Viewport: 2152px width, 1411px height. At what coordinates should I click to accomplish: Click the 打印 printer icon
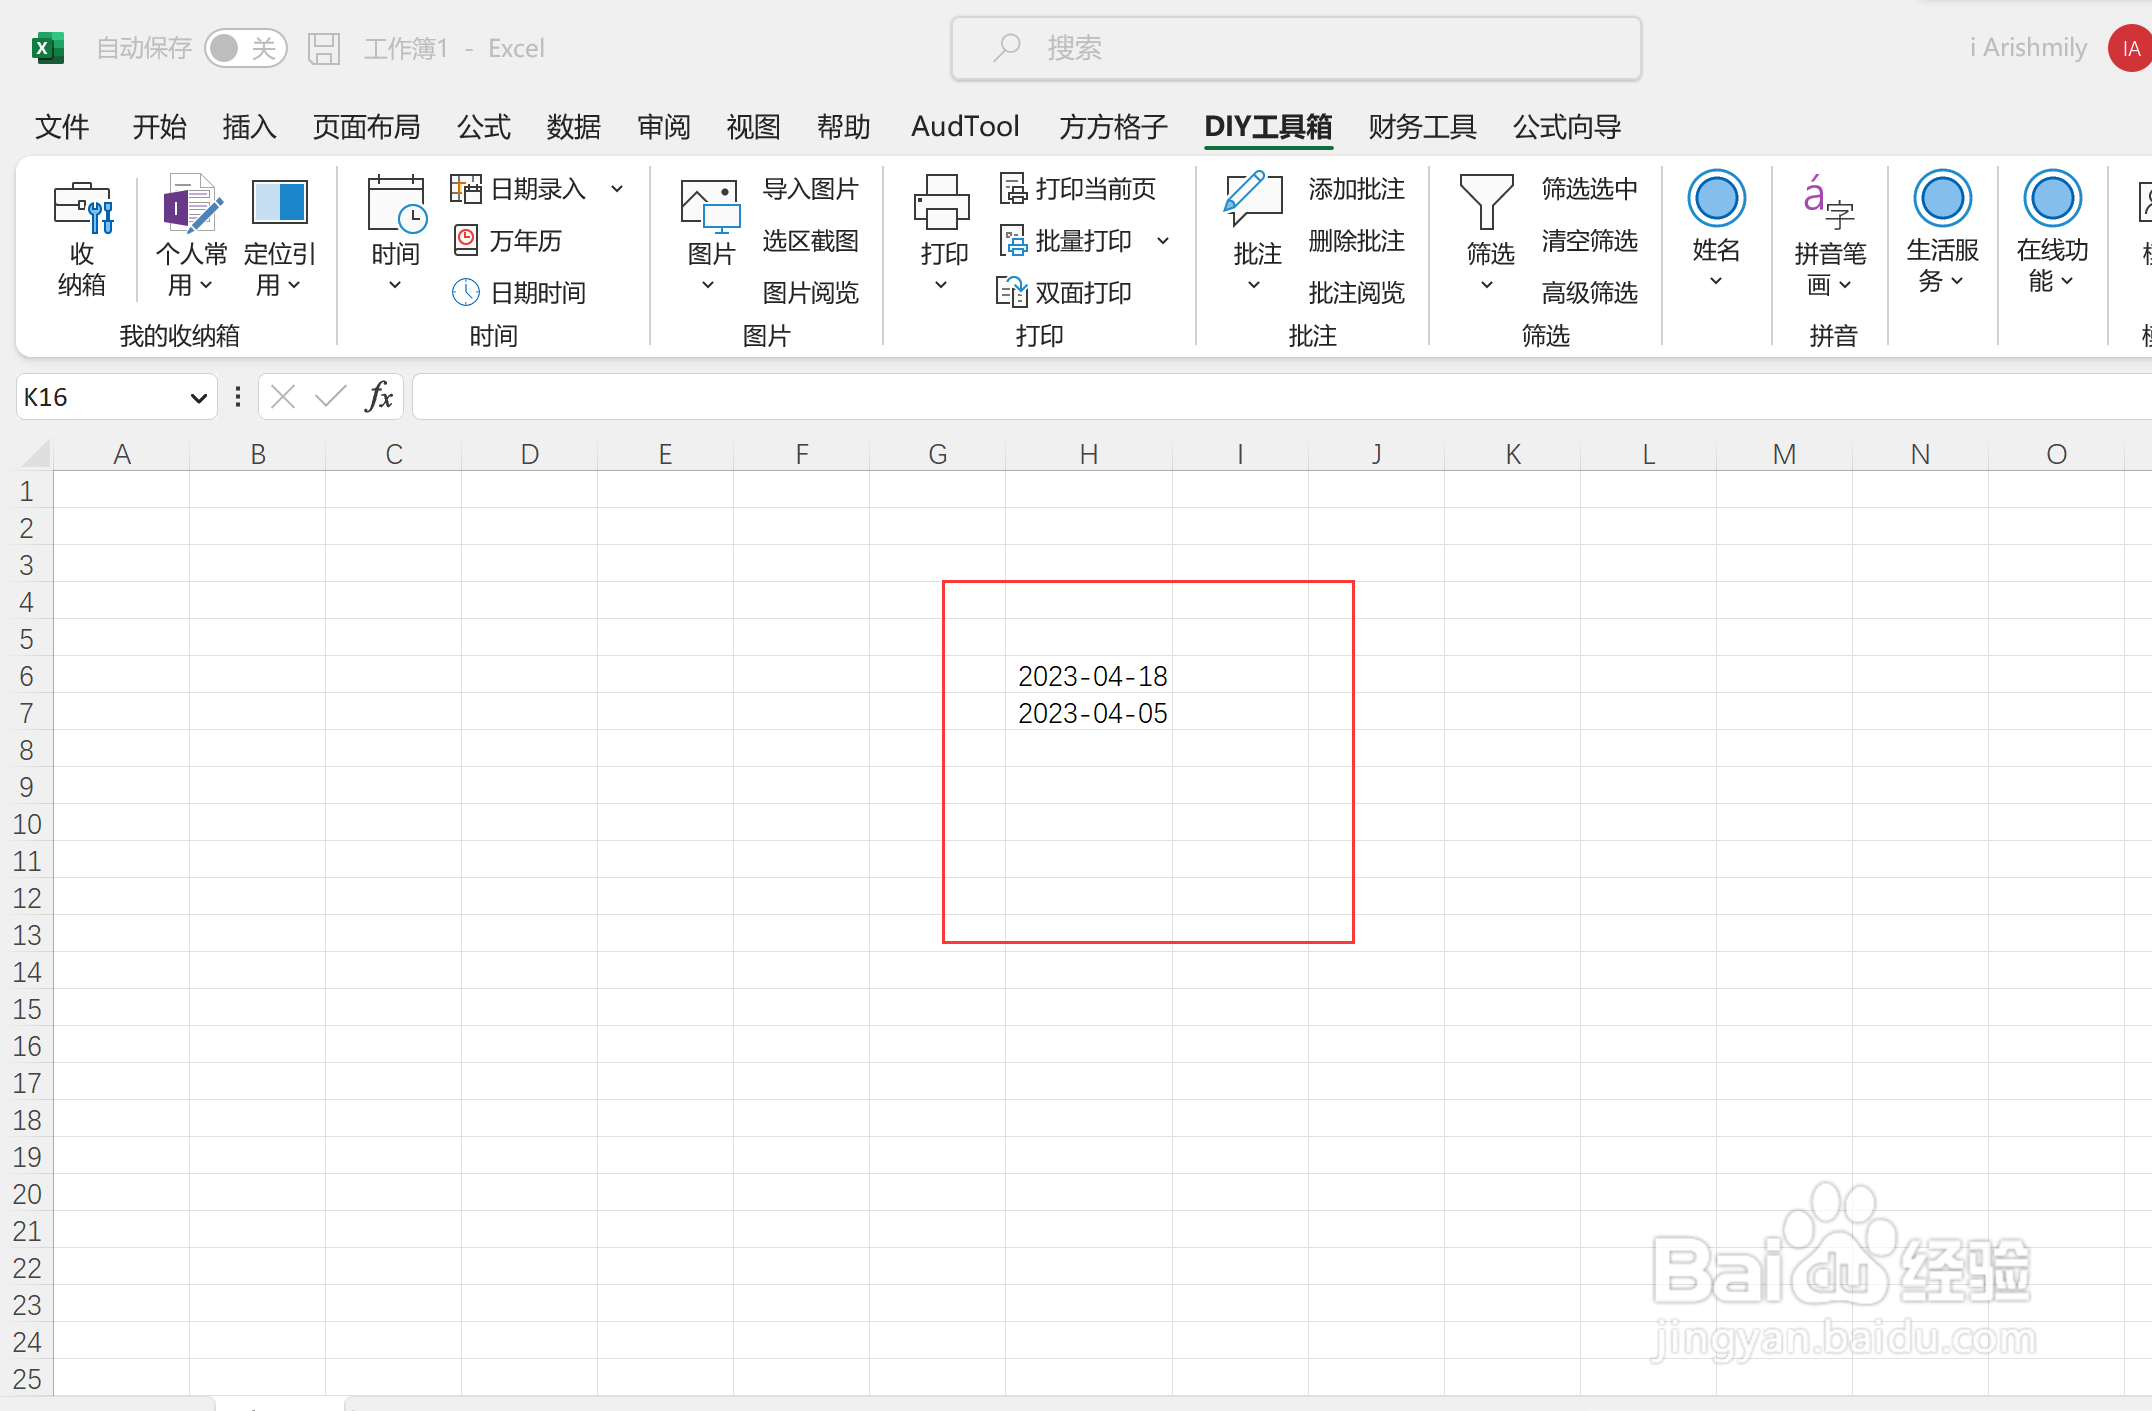coord(942,204)
